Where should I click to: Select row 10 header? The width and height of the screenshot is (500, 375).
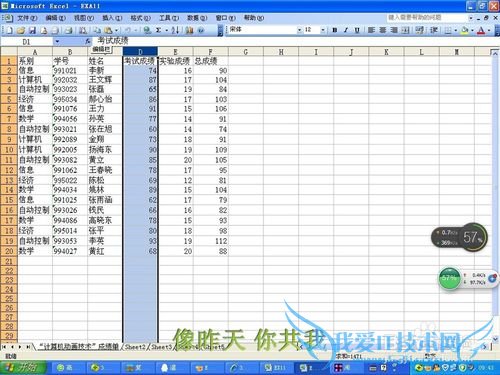click(9, 150)
